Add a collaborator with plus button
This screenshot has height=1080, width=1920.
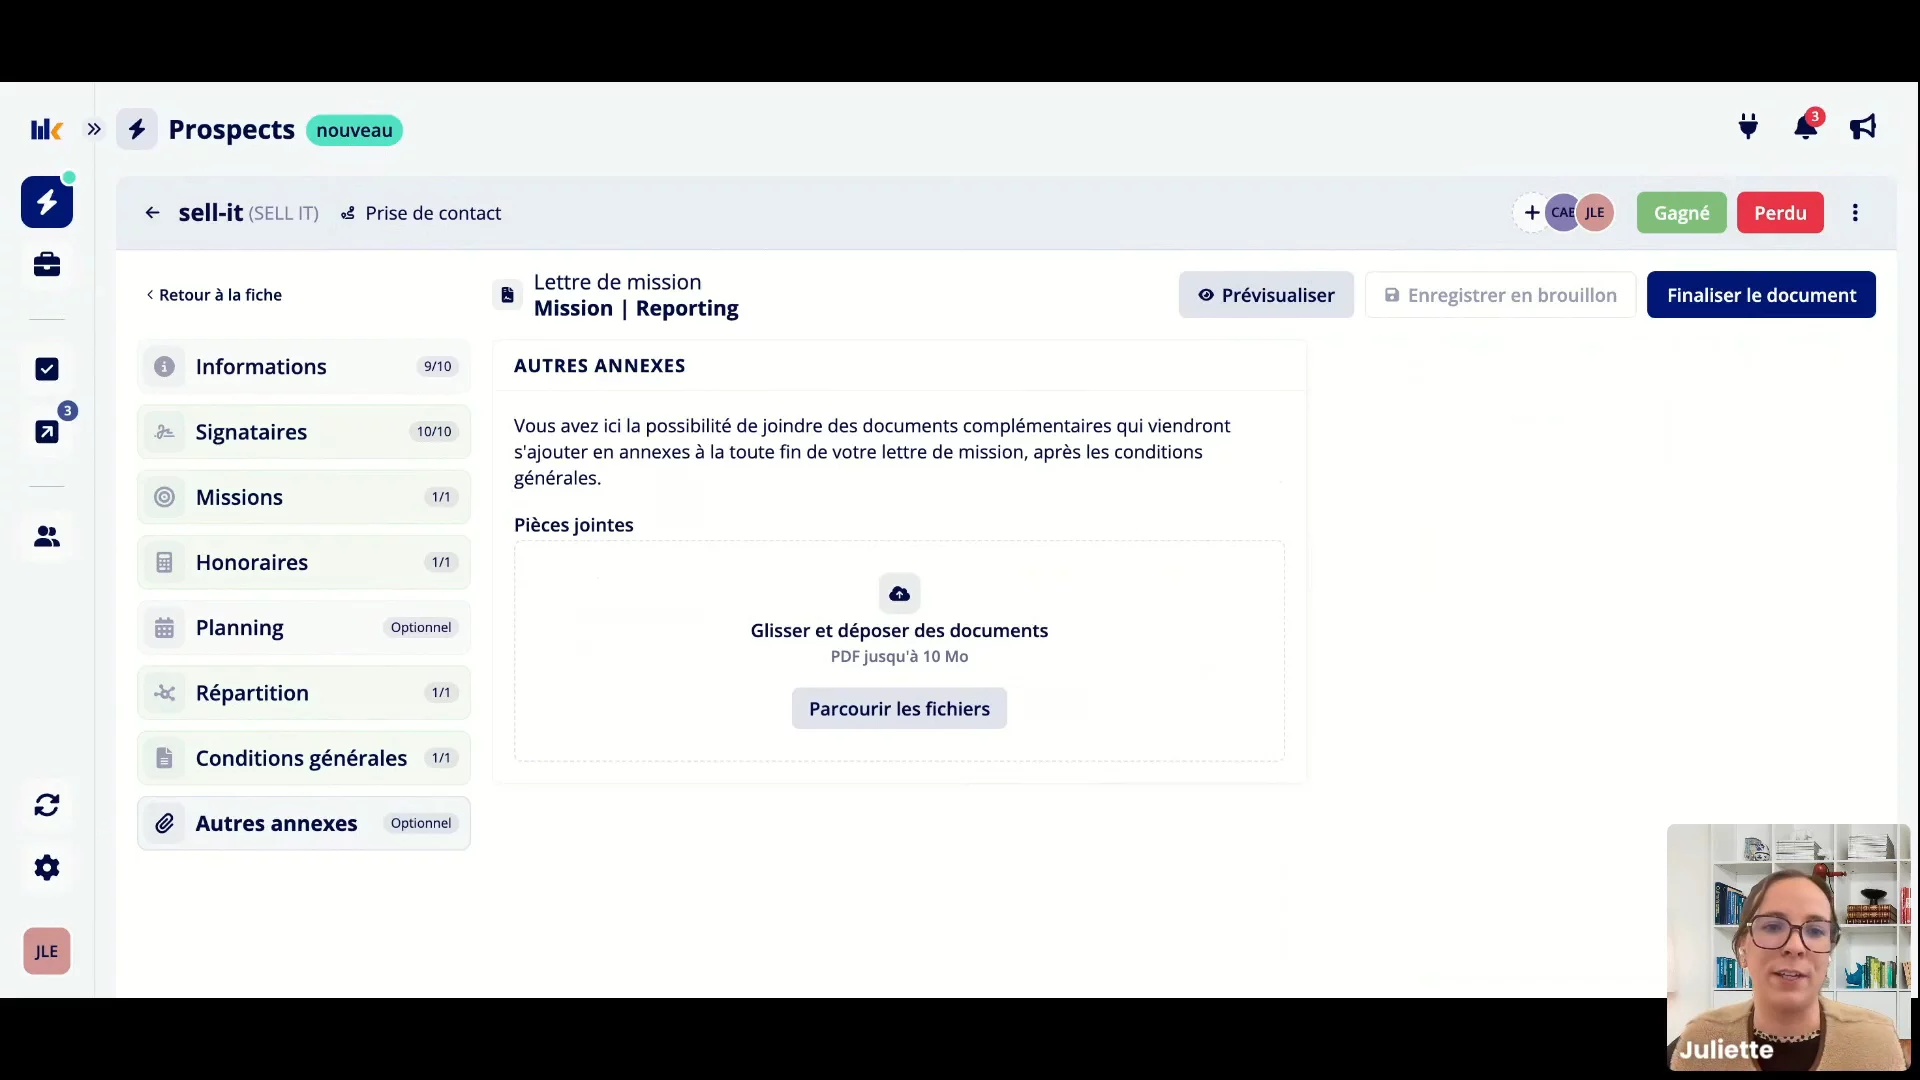(1531, 213)
